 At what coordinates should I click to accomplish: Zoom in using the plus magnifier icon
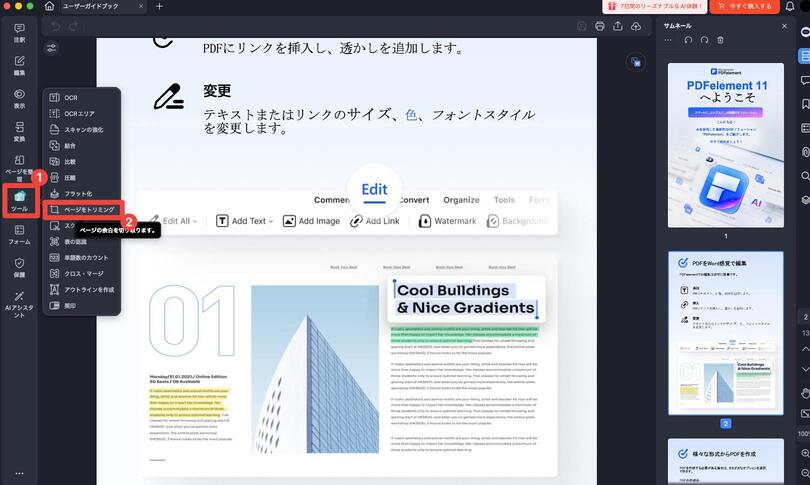point(805,453)
